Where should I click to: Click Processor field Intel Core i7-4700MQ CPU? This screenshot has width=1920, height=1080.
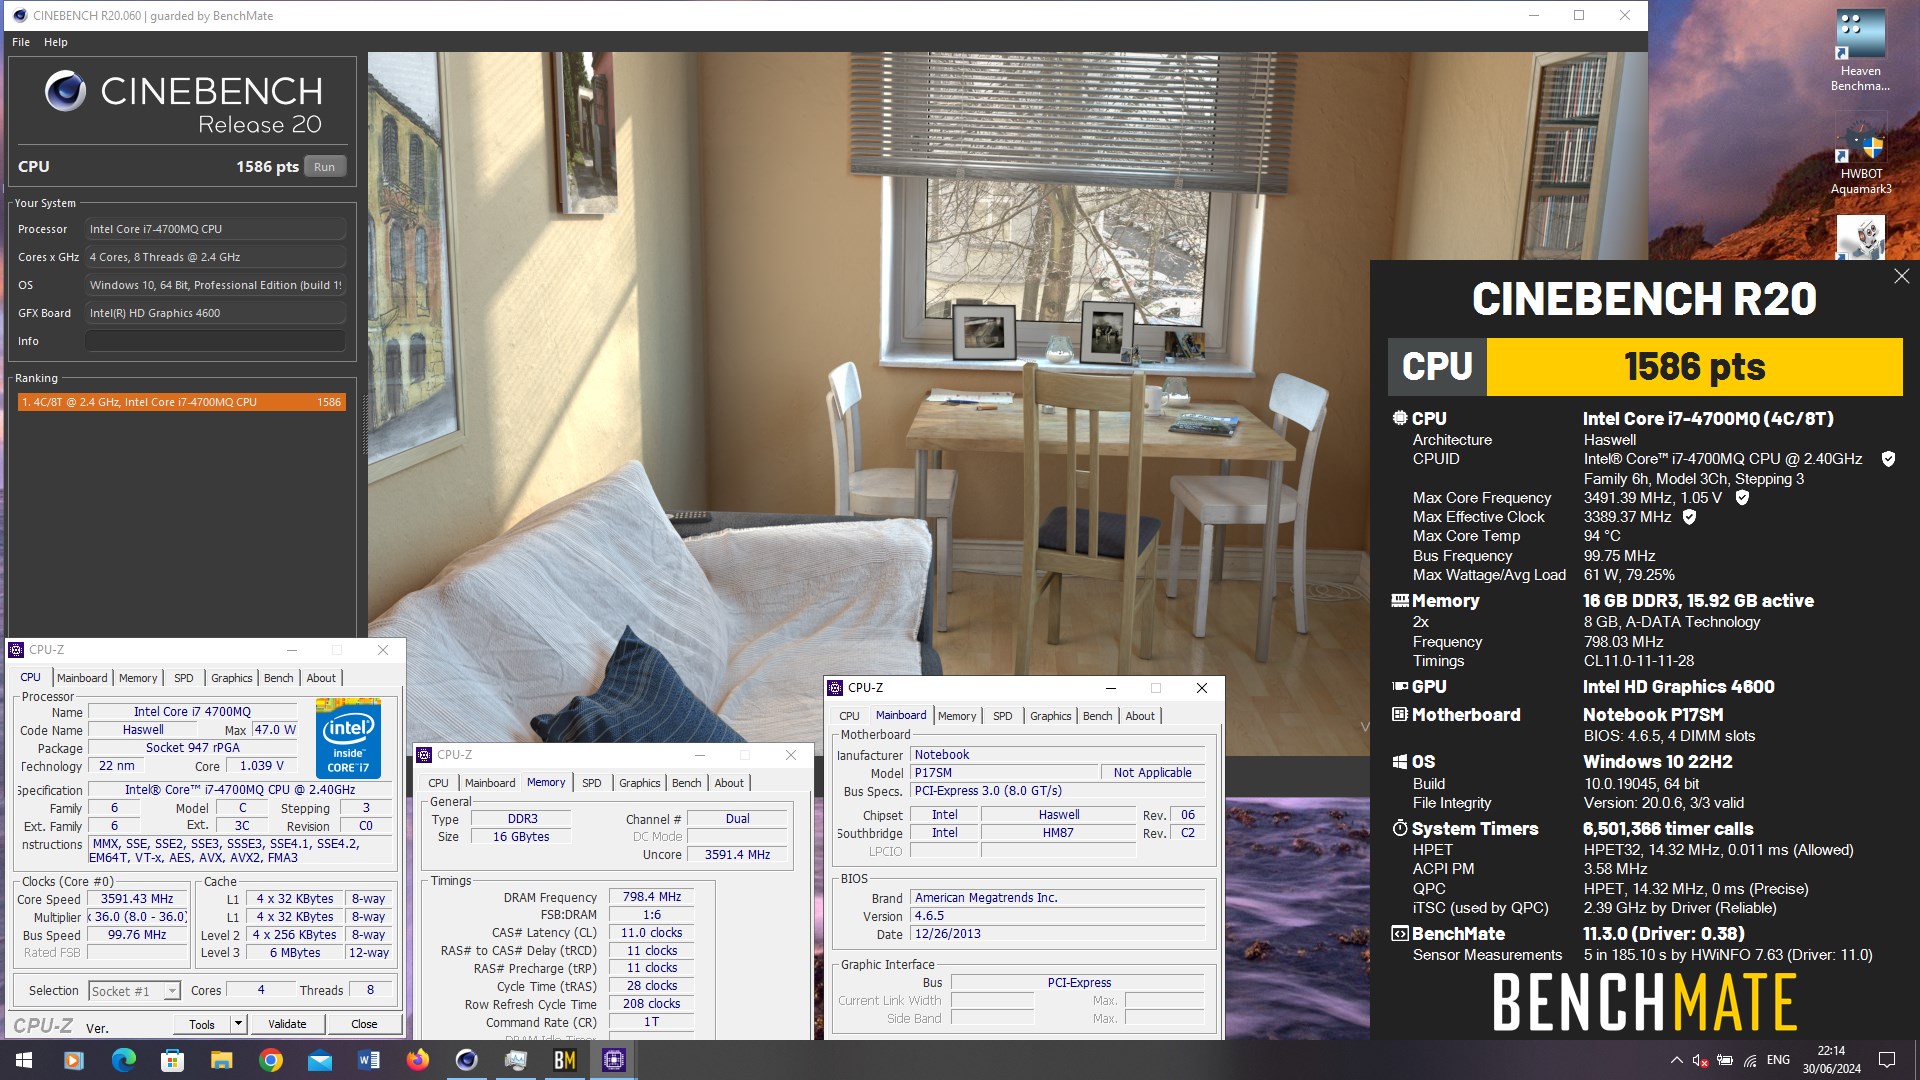215,229
